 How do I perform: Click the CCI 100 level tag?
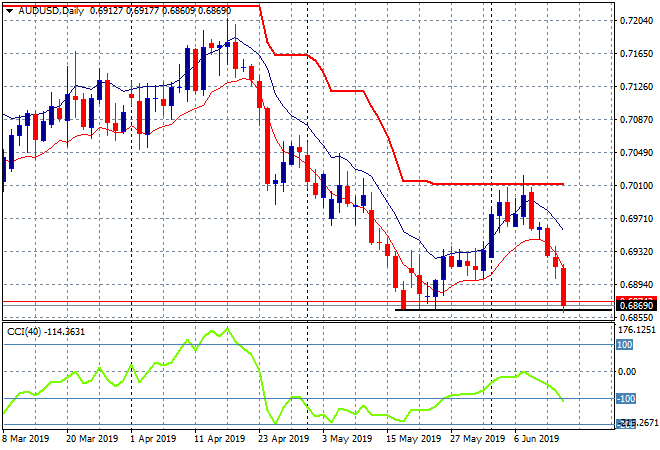click(625, 345)
